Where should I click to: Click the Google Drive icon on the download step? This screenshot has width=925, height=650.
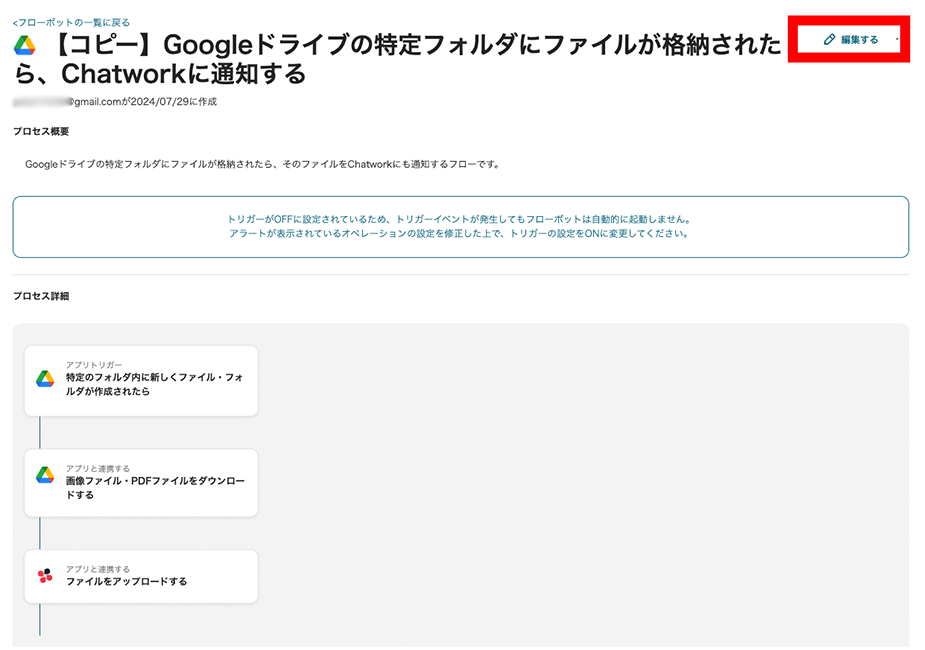click(45, 475)
